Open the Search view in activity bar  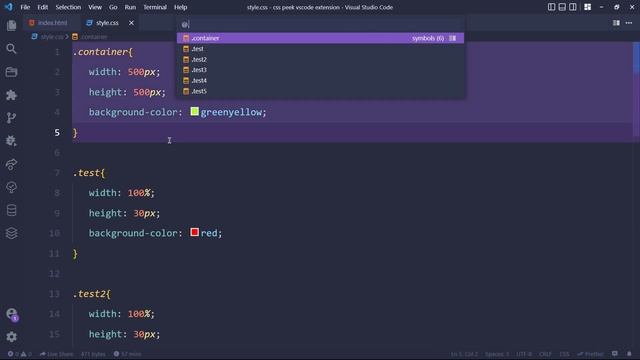(x=11, y=49)
